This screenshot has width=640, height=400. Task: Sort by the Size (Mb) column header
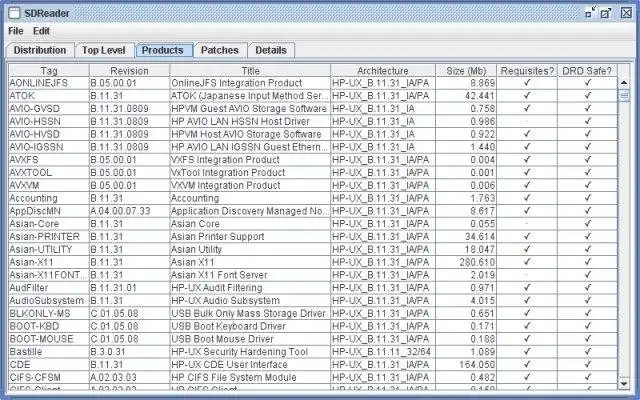pyautogui.click(x=466, y=71)
